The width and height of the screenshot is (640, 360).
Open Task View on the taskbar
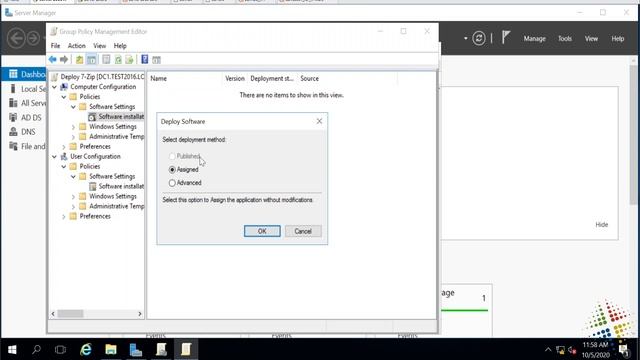click(x=60, y=349)
